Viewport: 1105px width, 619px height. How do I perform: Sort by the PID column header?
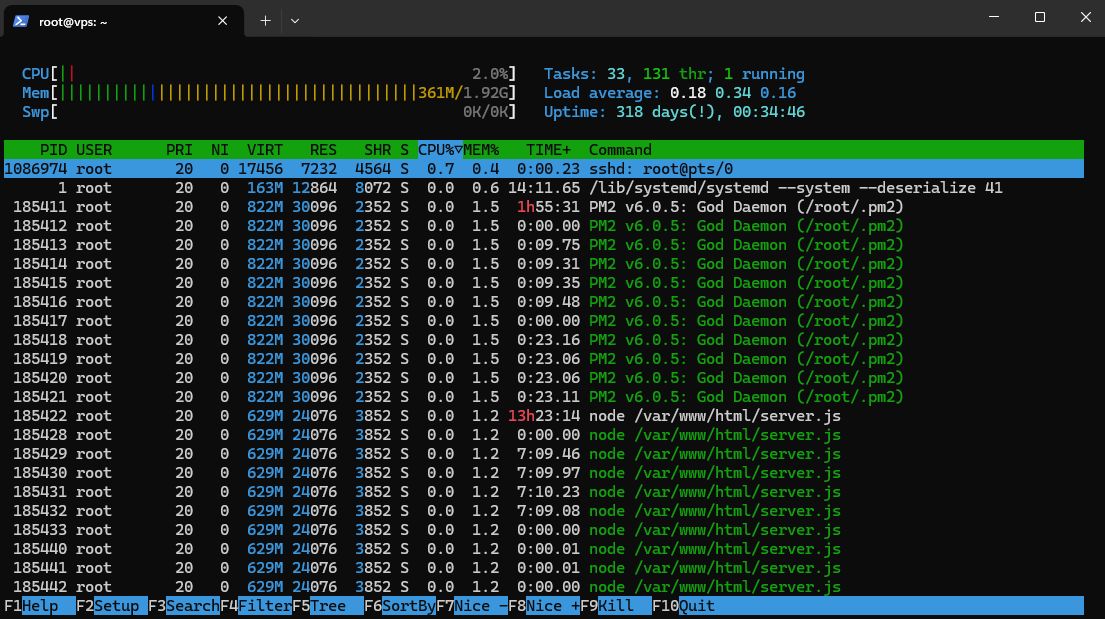click(53, 149)
